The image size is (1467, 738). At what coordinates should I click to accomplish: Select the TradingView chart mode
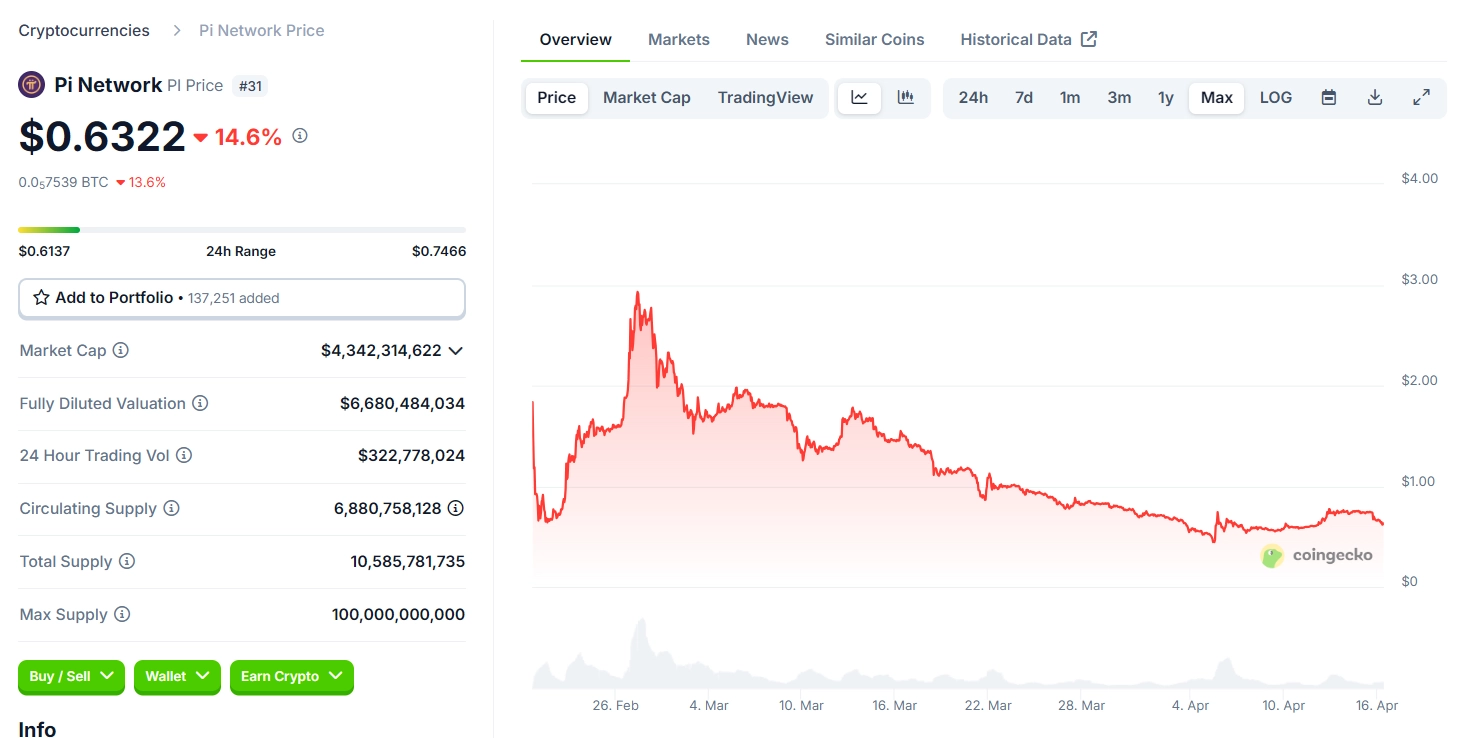(766, 98)
